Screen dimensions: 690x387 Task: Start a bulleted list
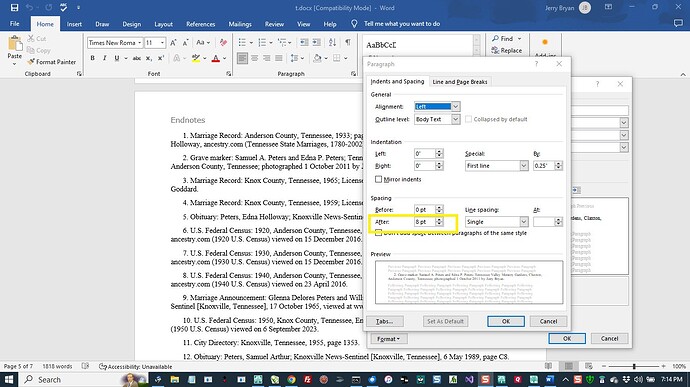242,43
